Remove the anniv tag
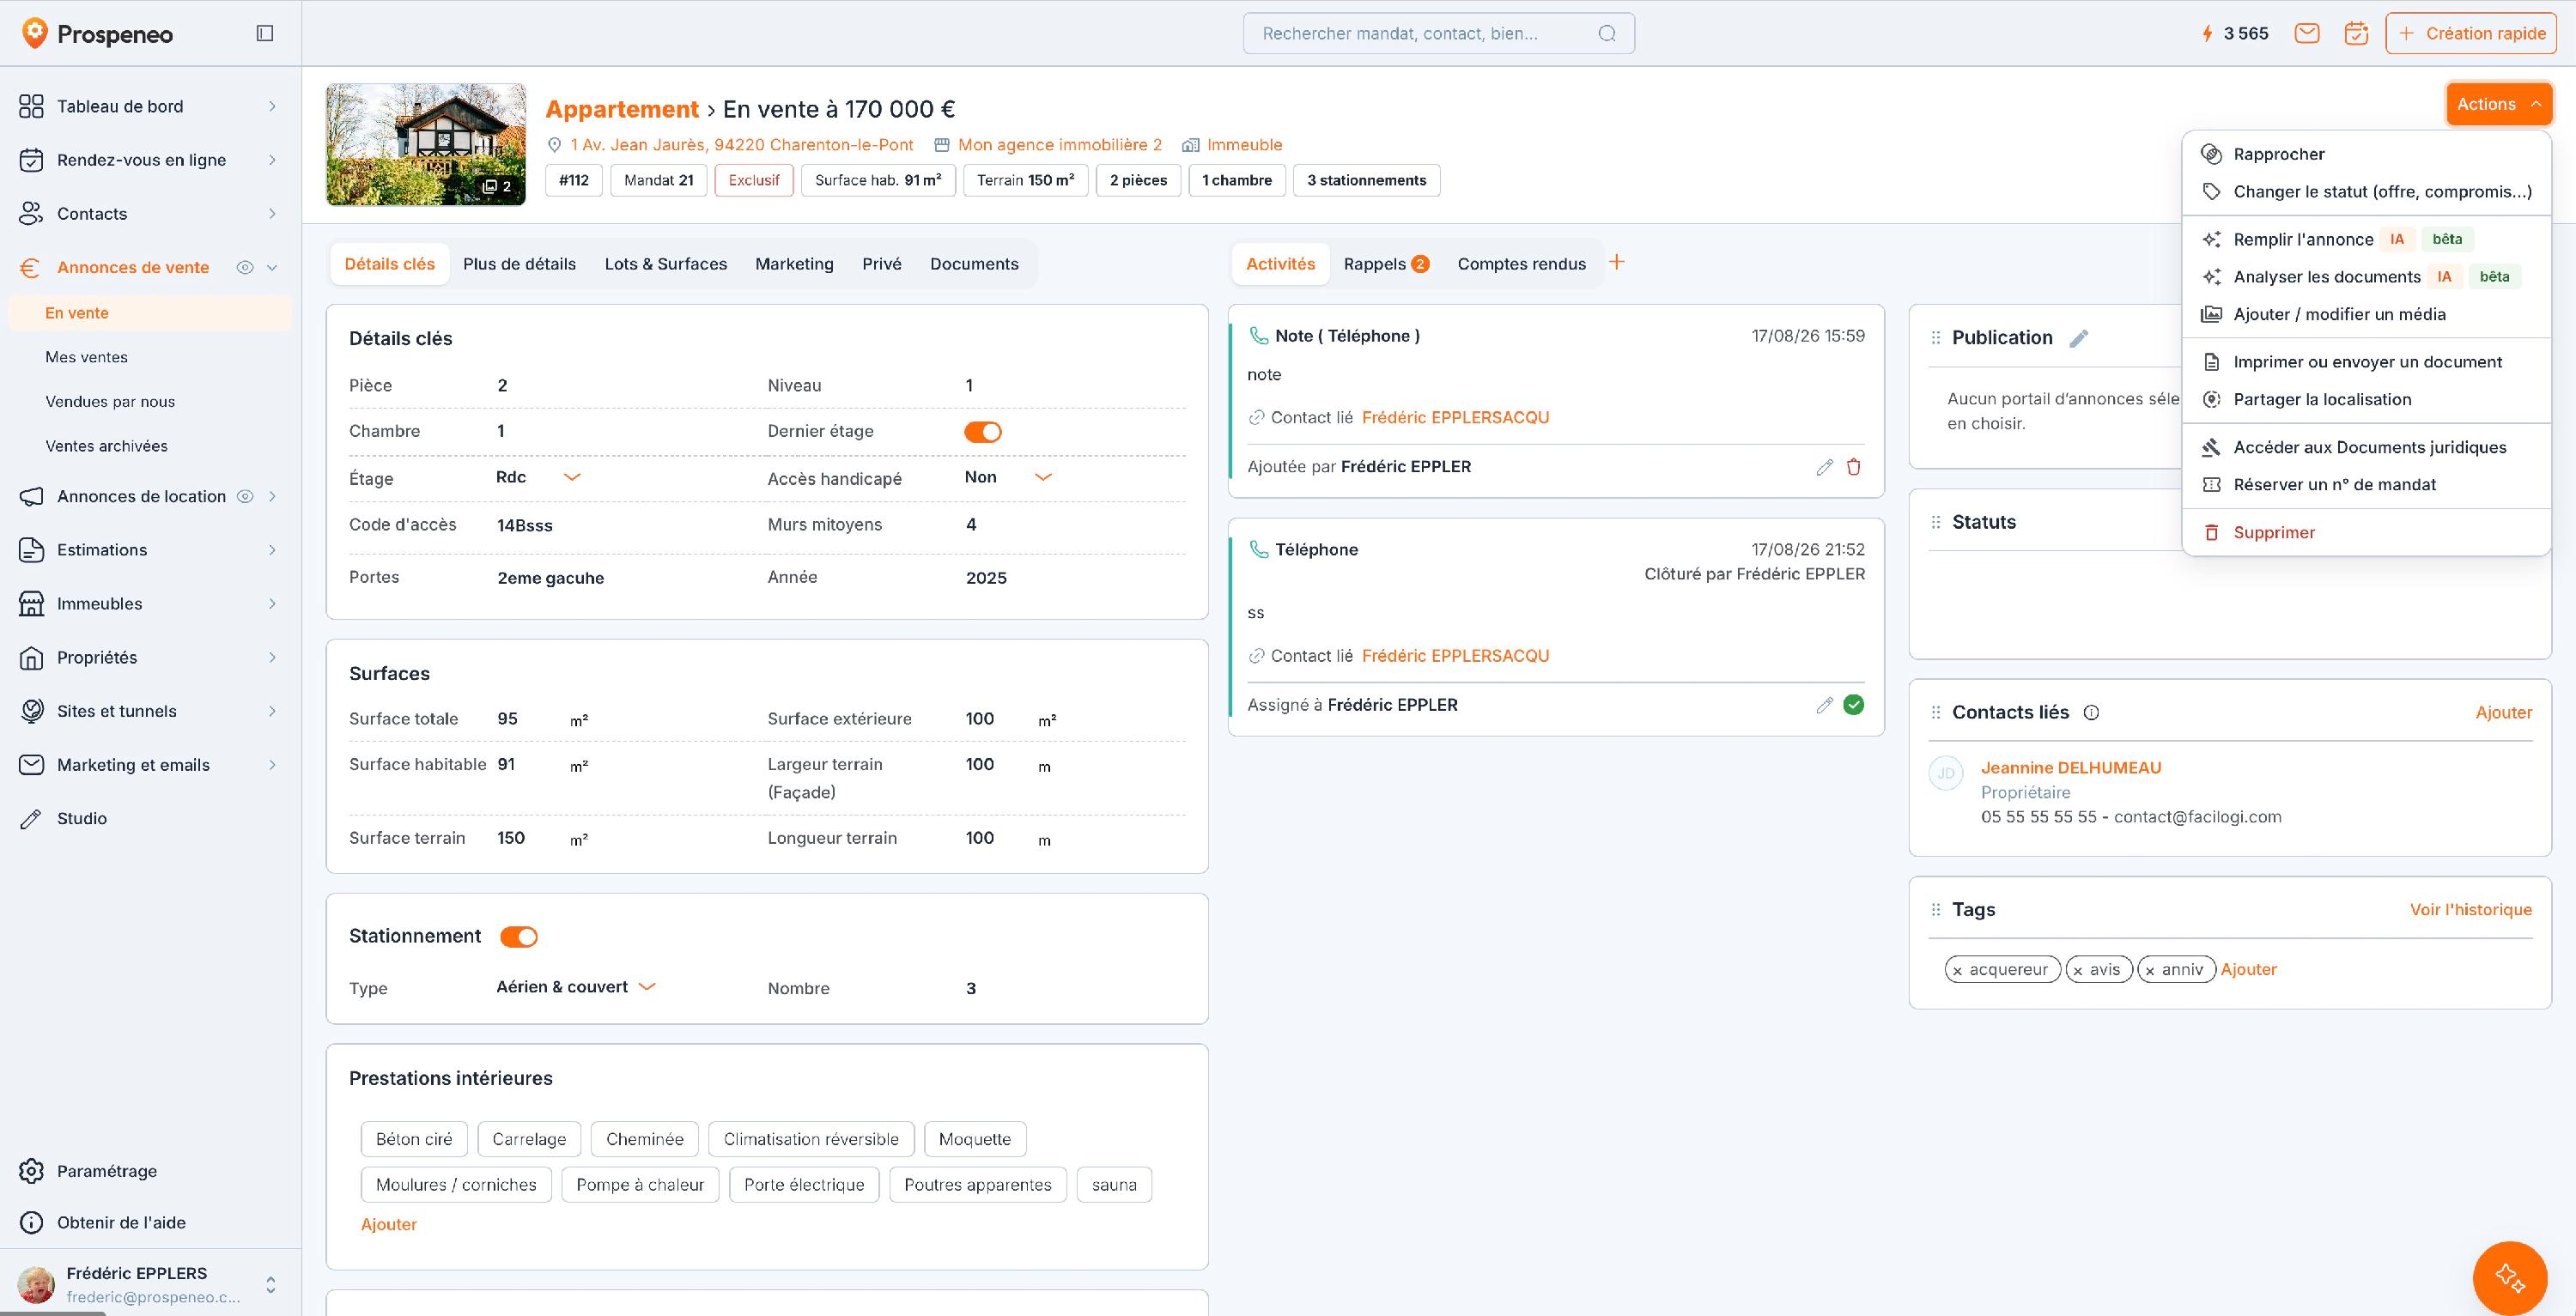The image size is (2576, 1316). click(2150, 971)
